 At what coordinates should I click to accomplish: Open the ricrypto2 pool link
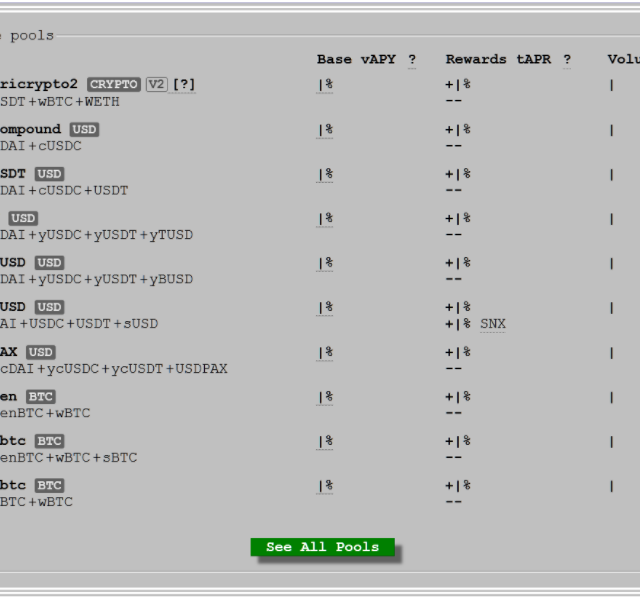pos(39,84)
